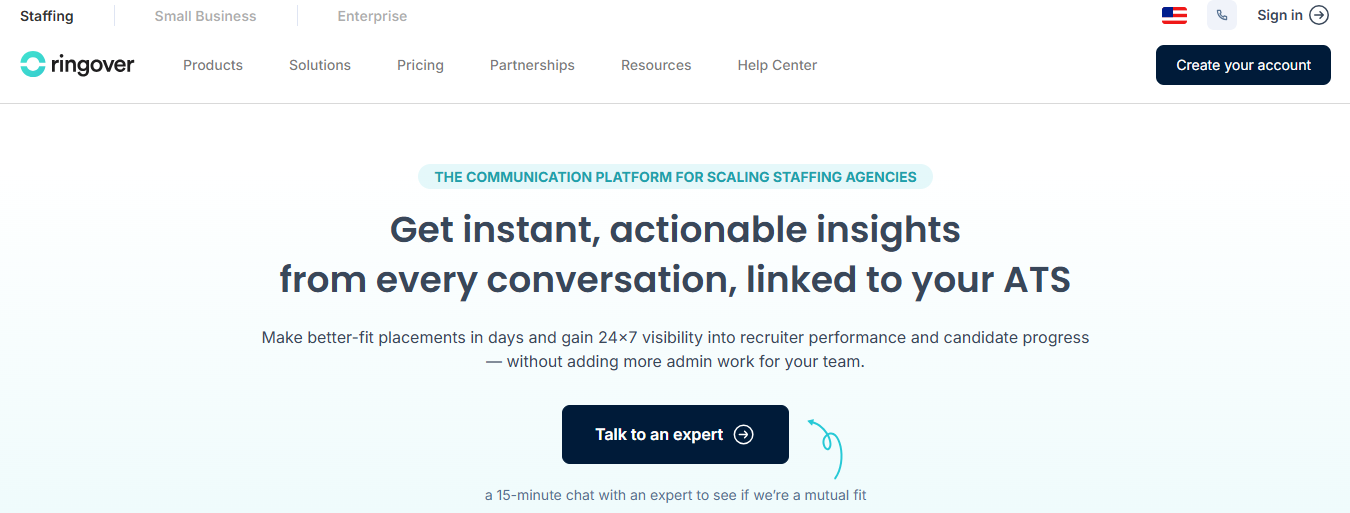Image resolution: width=1350 pixels, height=513 pixels.
Task: Open the US flag language selector
Action: point(1174,15)
